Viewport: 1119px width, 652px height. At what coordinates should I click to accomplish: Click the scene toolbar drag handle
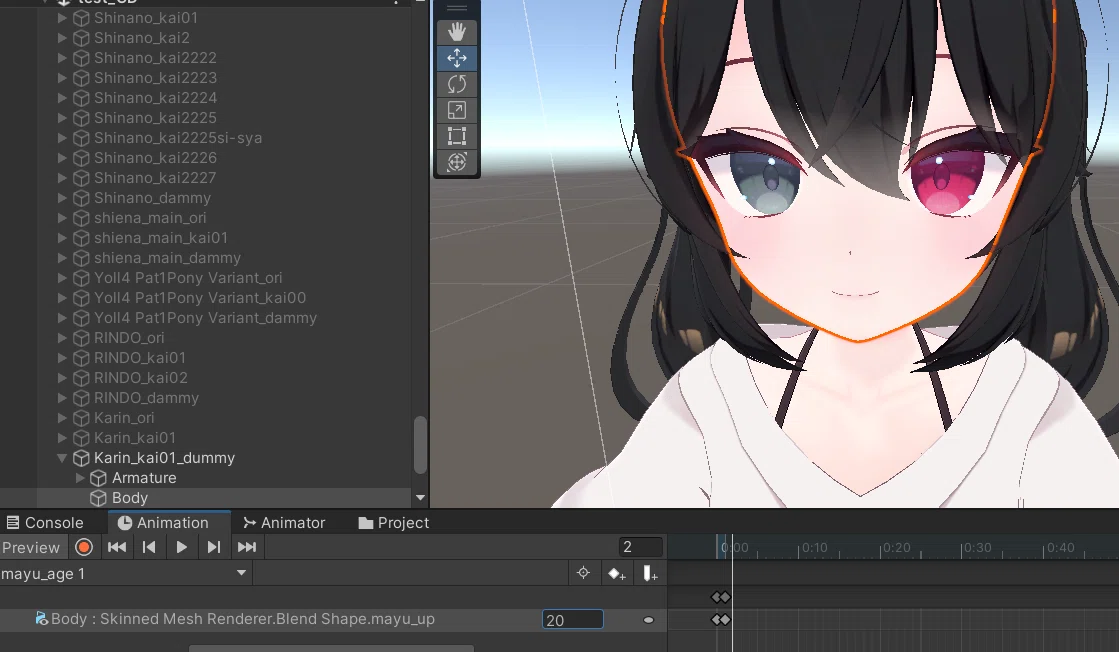point(457,9)
